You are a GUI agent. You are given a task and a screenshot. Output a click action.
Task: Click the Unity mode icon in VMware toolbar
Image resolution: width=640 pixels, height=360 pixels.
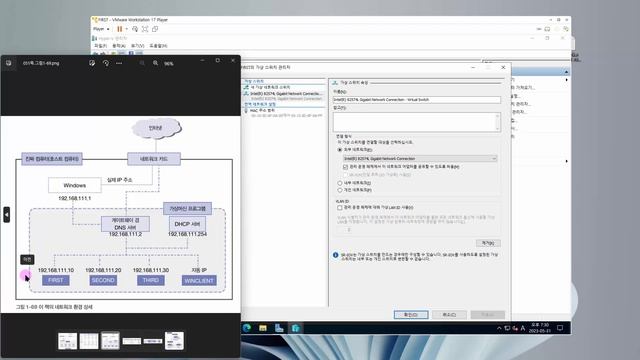coord(155,29)
